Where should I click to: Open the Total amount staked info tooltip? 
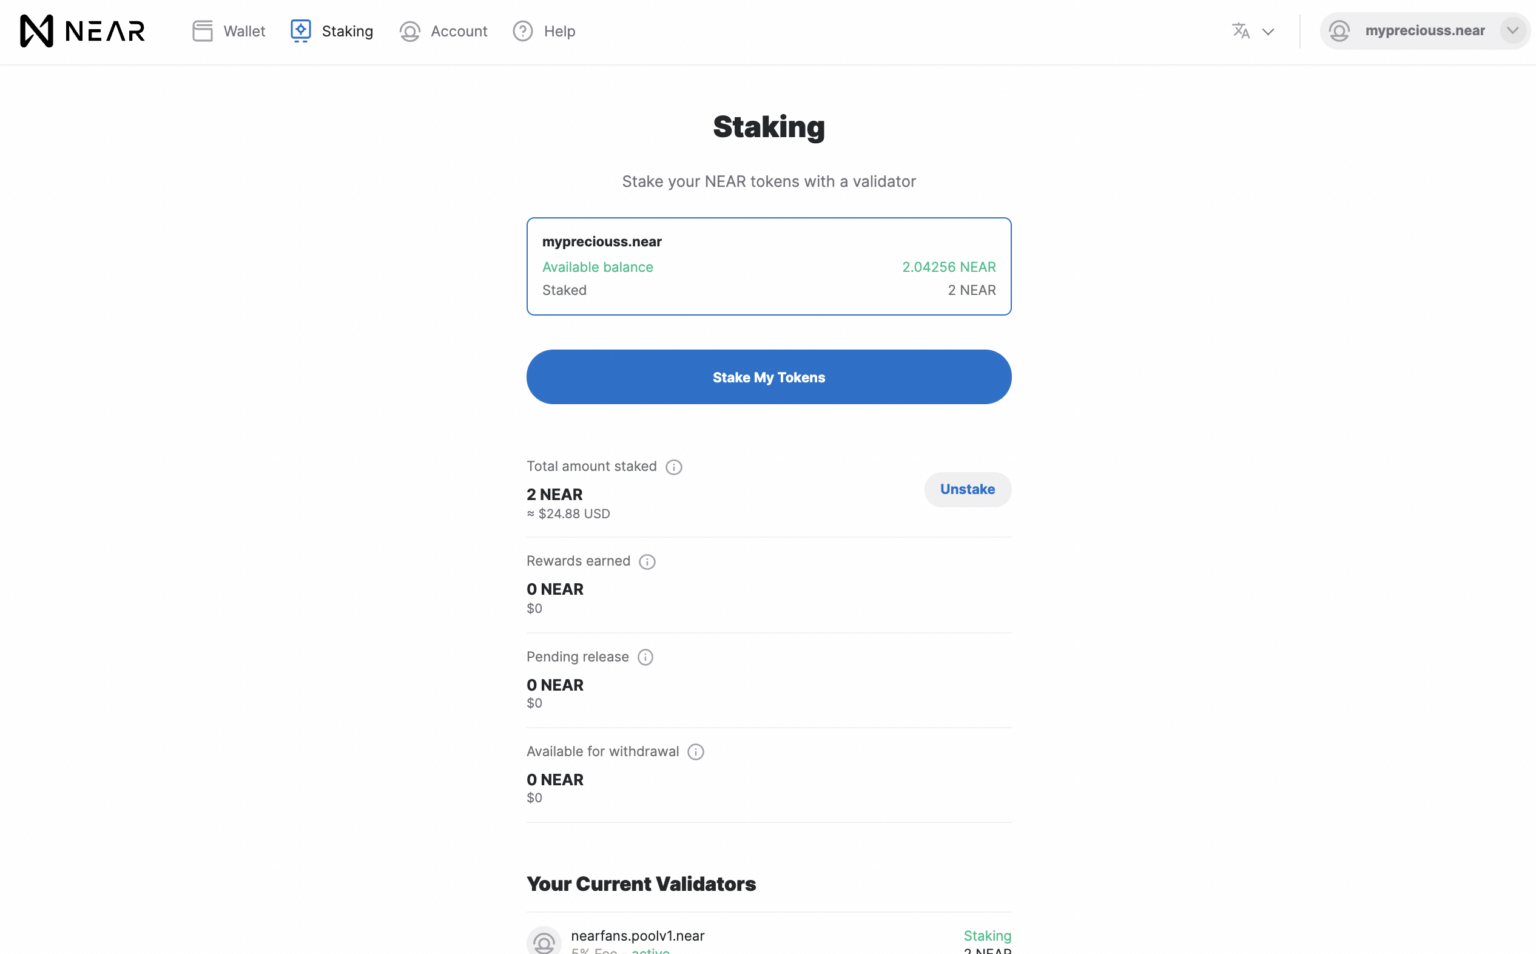[673, 466]
